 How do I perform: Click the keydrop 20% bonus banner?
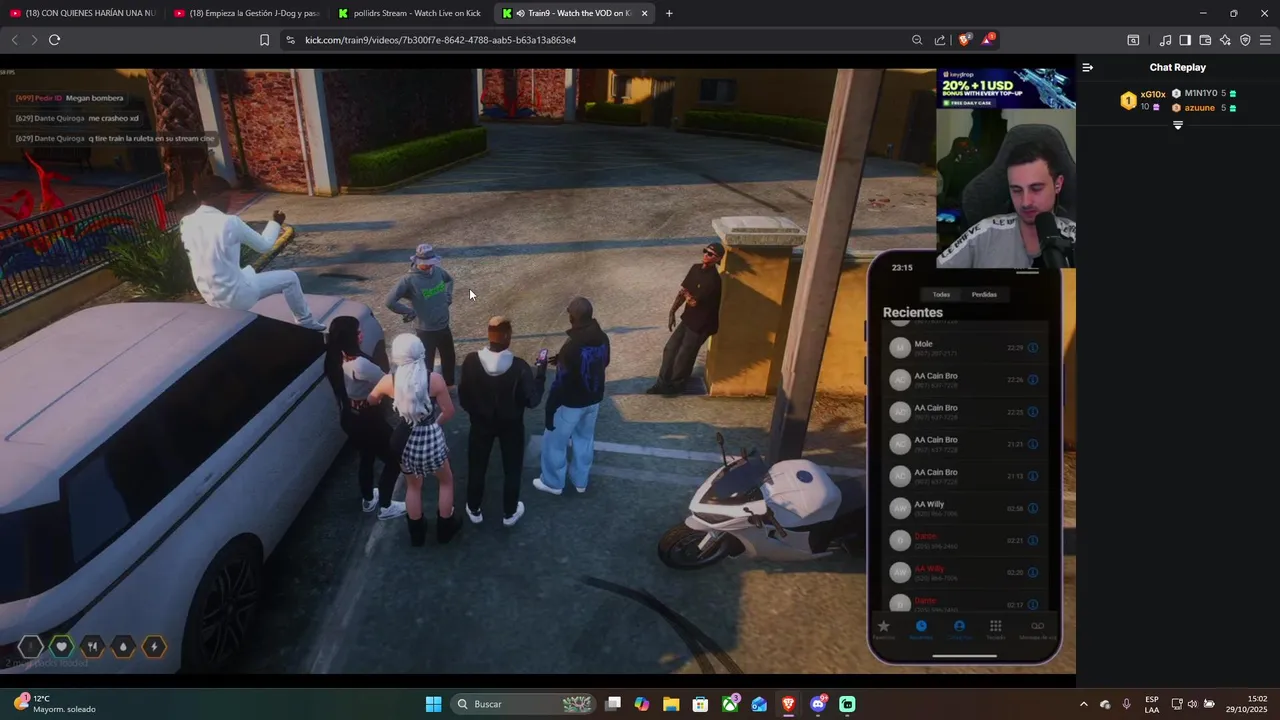click(x=1006, y=88)
